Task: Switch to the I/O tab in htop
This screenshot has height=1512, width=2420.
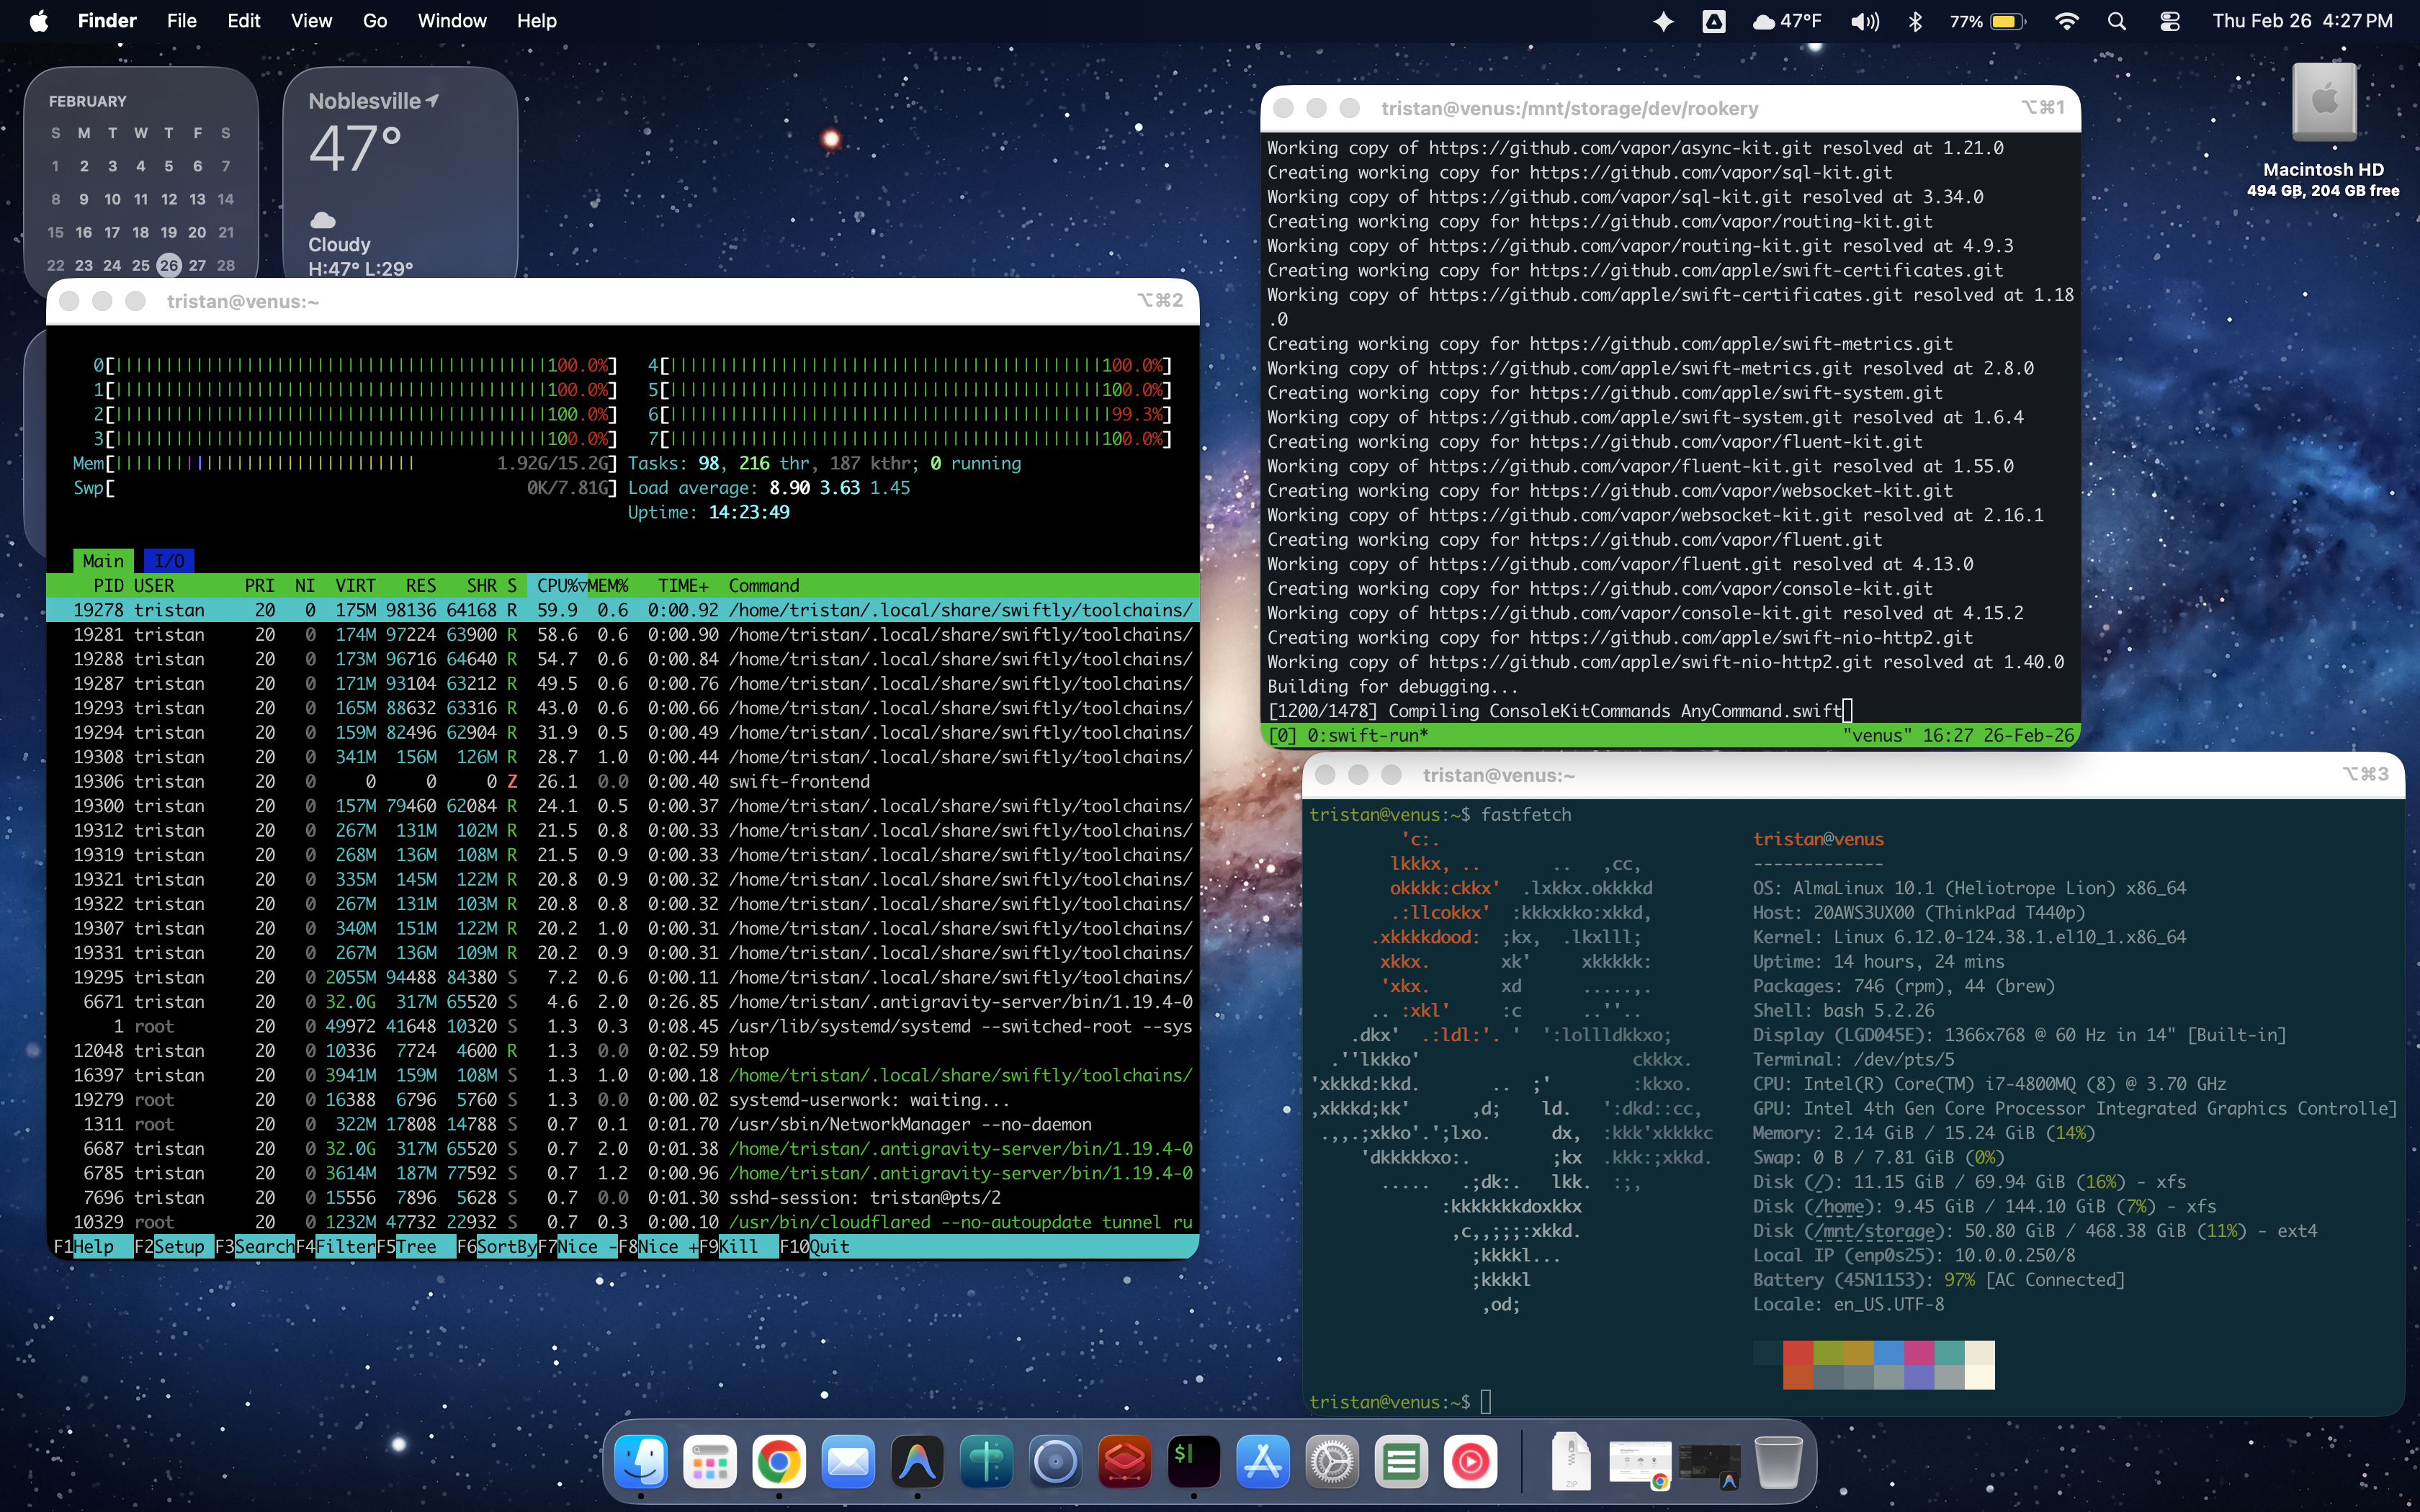Action: [170, 560]
